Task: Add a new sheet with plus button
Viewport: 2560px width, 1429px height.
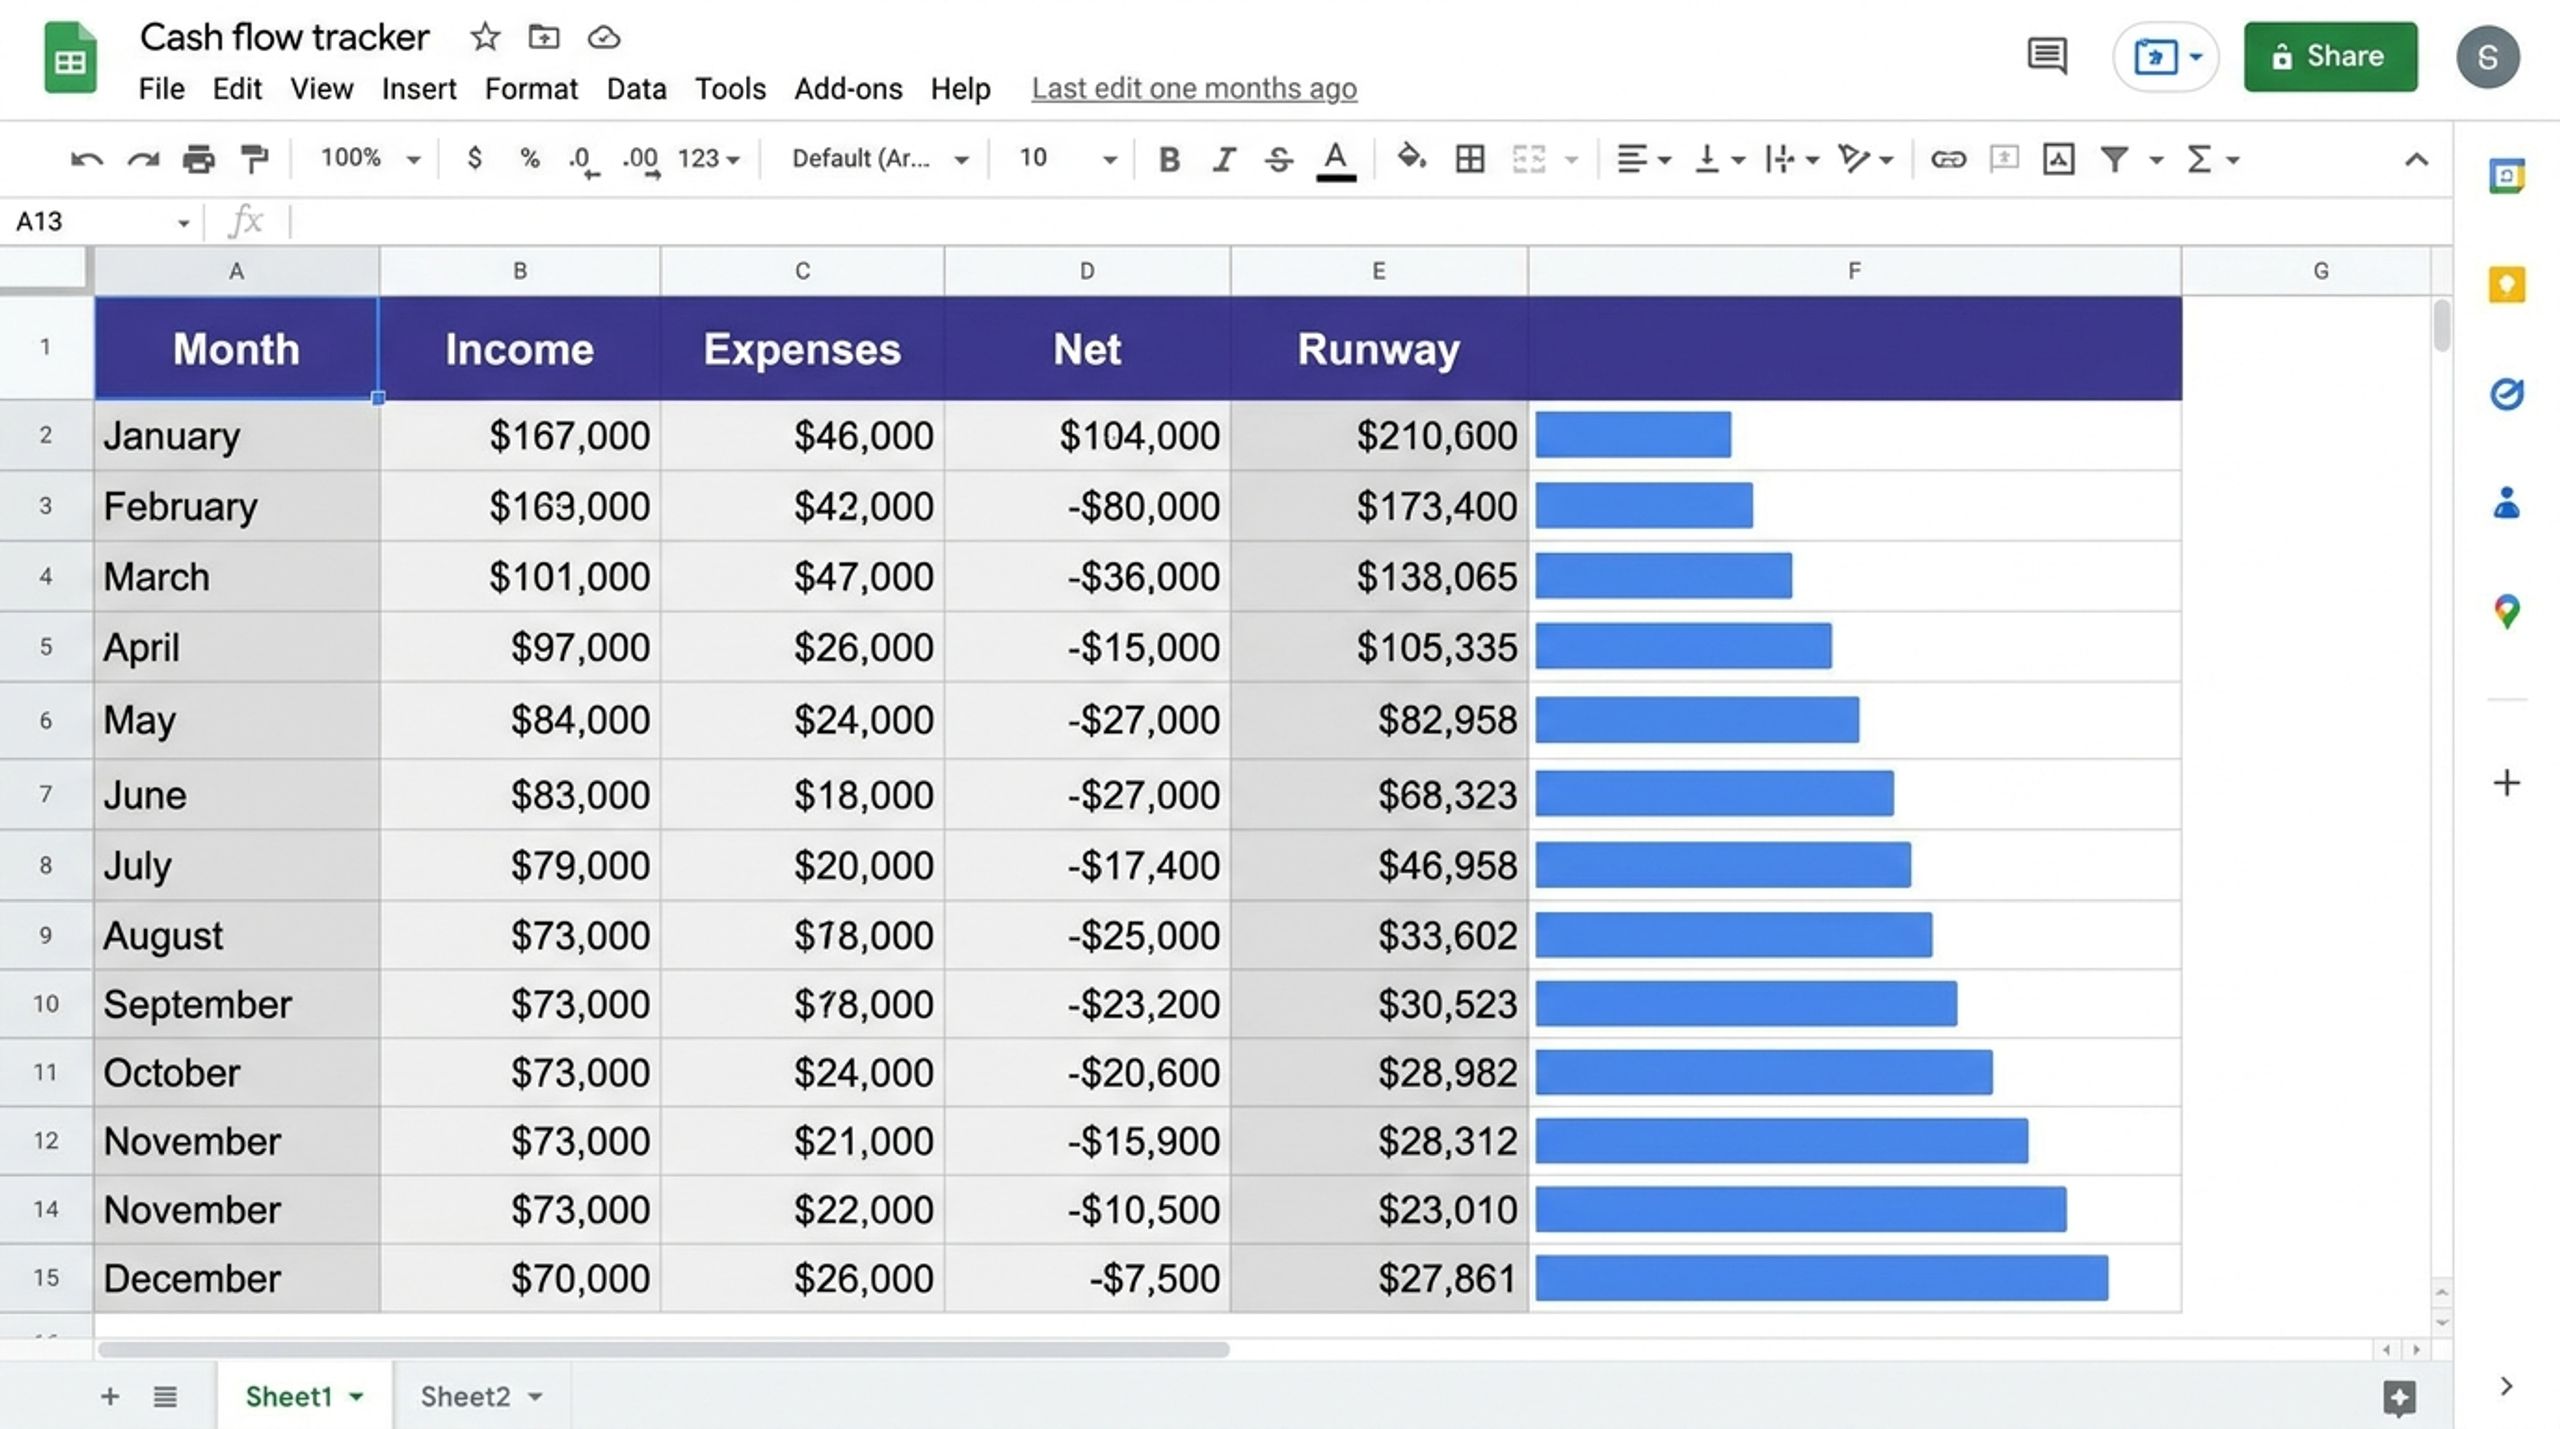Action: click(110, 1396)
